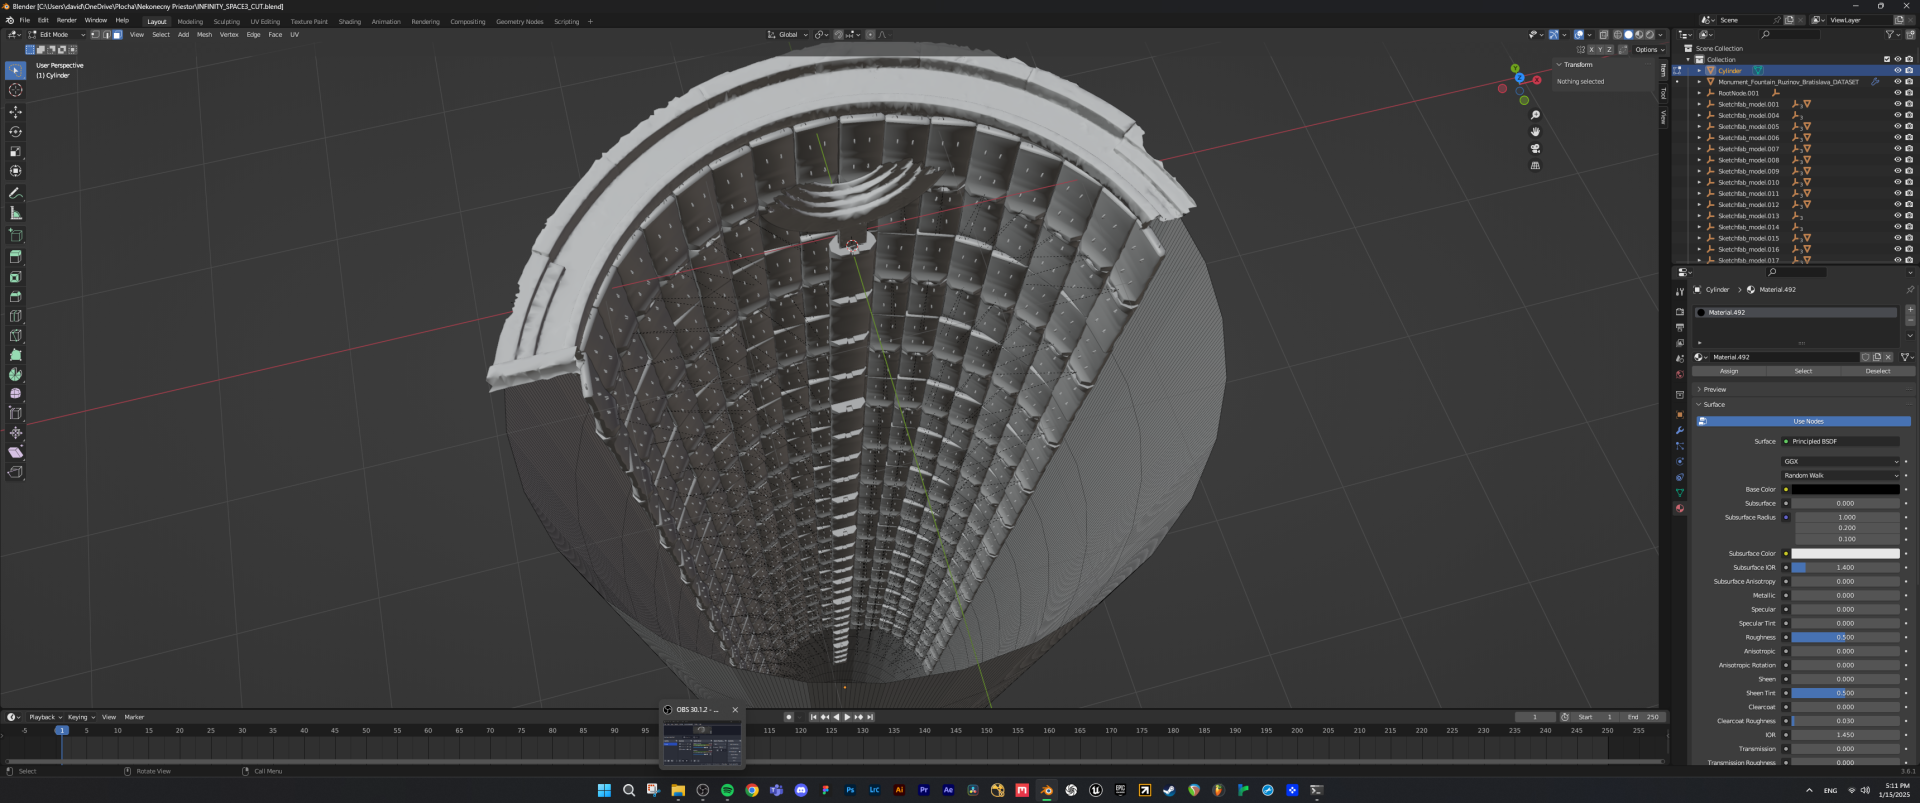Hide Cylinder in viewport with eye icon
Screen dimensions: 1920x803
[x=1898, y=71]
